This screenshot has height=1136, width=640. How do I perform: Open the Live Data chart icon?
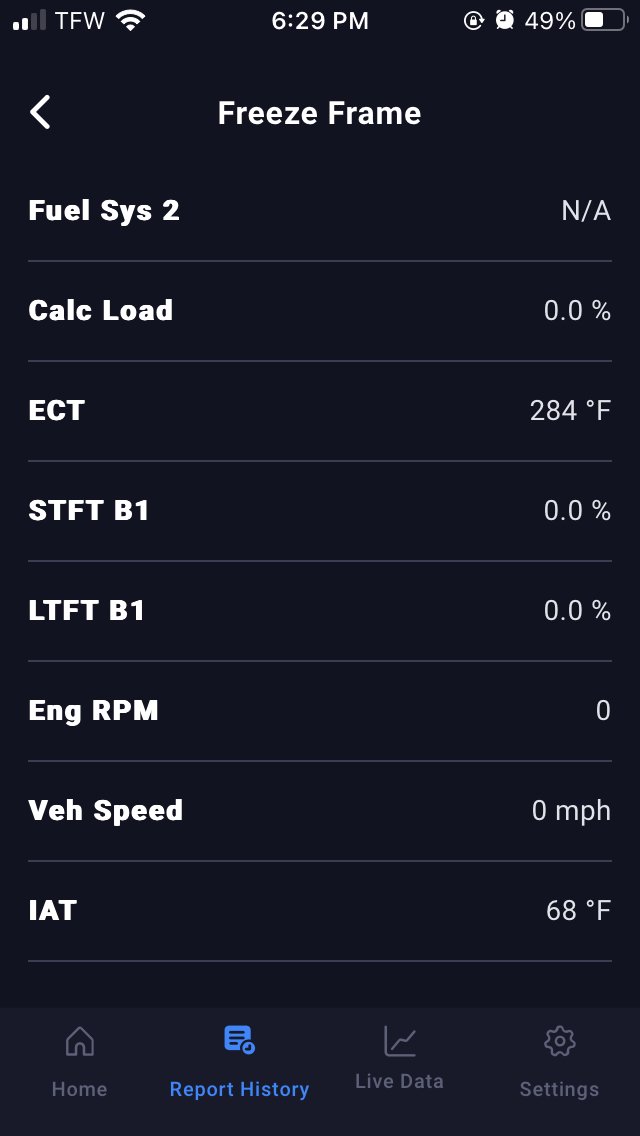coord(399,1041)
